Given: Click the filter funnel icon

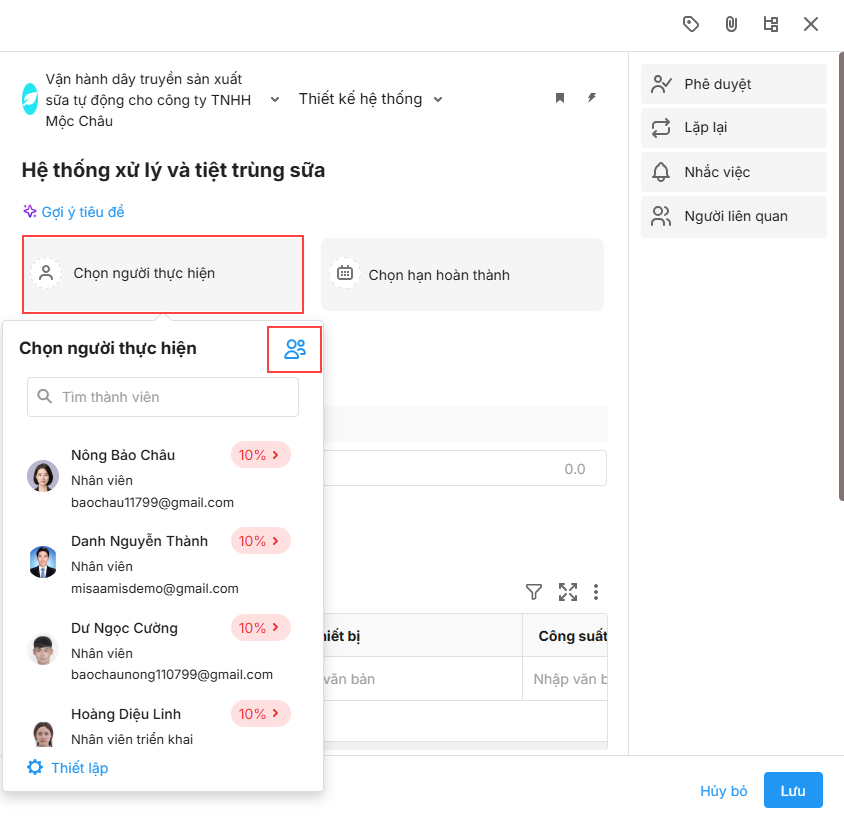Looking at the screenshot, I should (x=533, y=592).
